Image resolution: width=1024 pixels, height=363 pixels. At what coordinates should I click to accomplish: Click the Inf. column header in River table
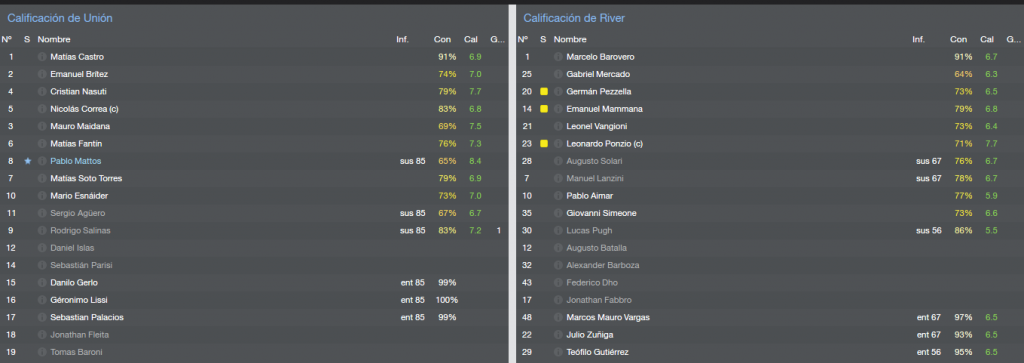919,40
